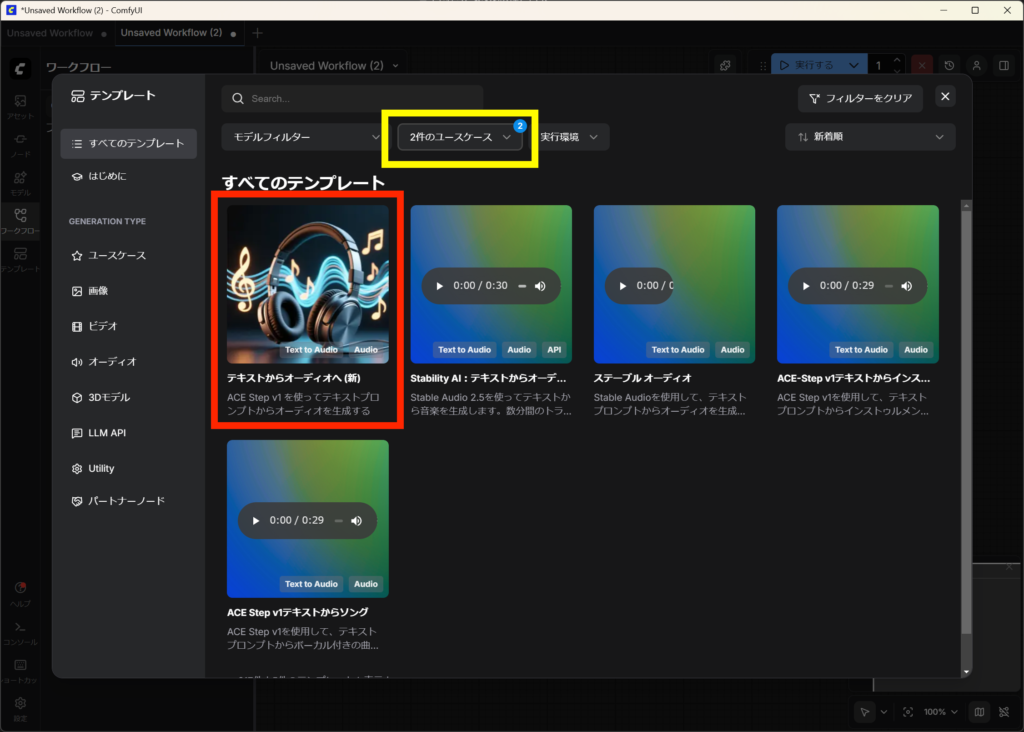Open the 新着順 sort dropdown
Screen dimensions: 1024x732
pyautogui.click(x=869, y=137)
